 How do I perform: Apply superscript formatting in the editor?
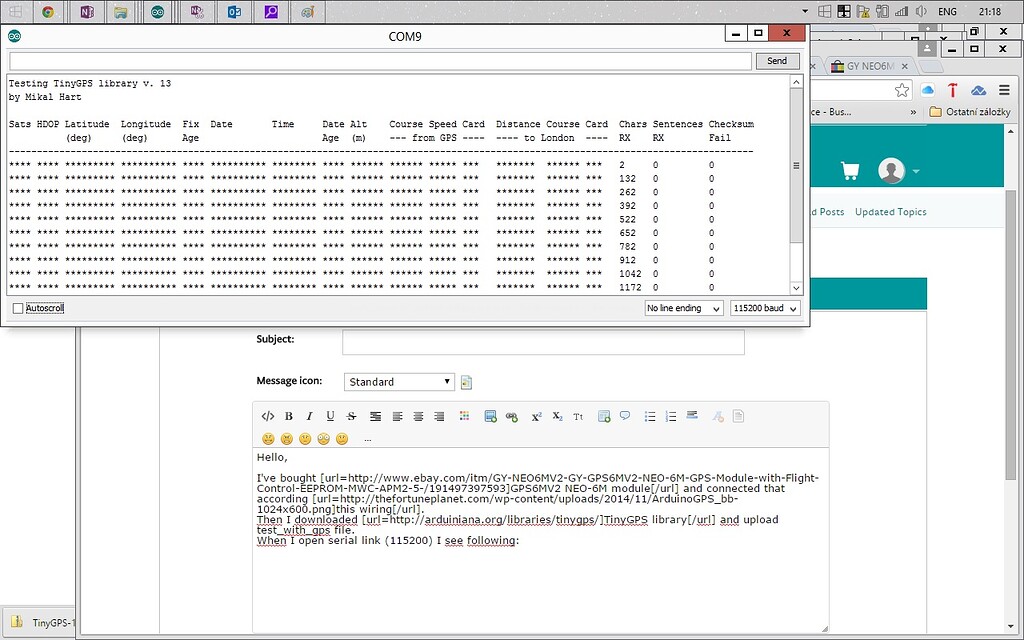[x=536, y=416]
